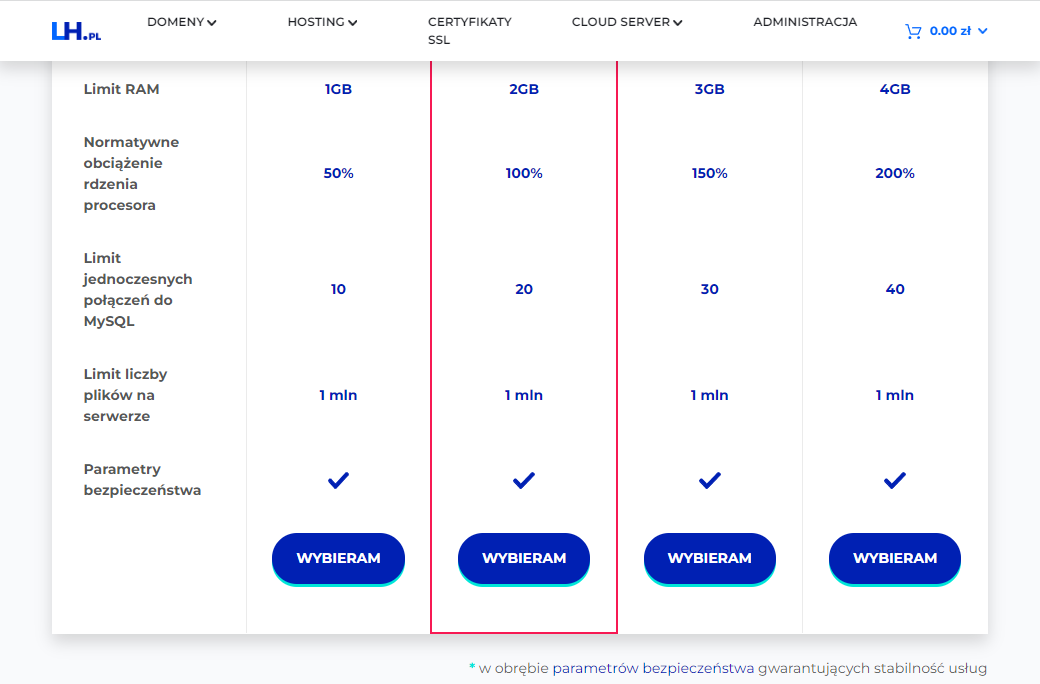Choose the 1GB plan with Wybieram

click(x=338, y=559)
